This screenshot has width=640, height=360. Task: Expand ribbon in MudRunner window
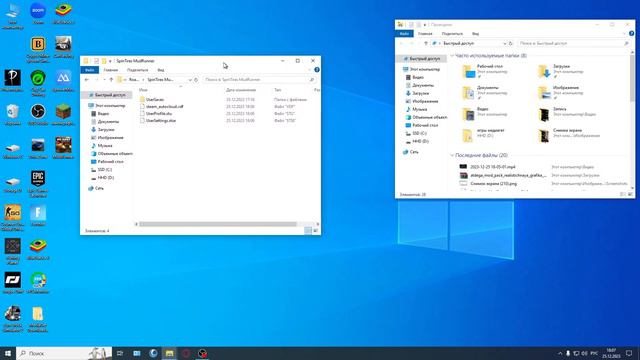(309, 70)
